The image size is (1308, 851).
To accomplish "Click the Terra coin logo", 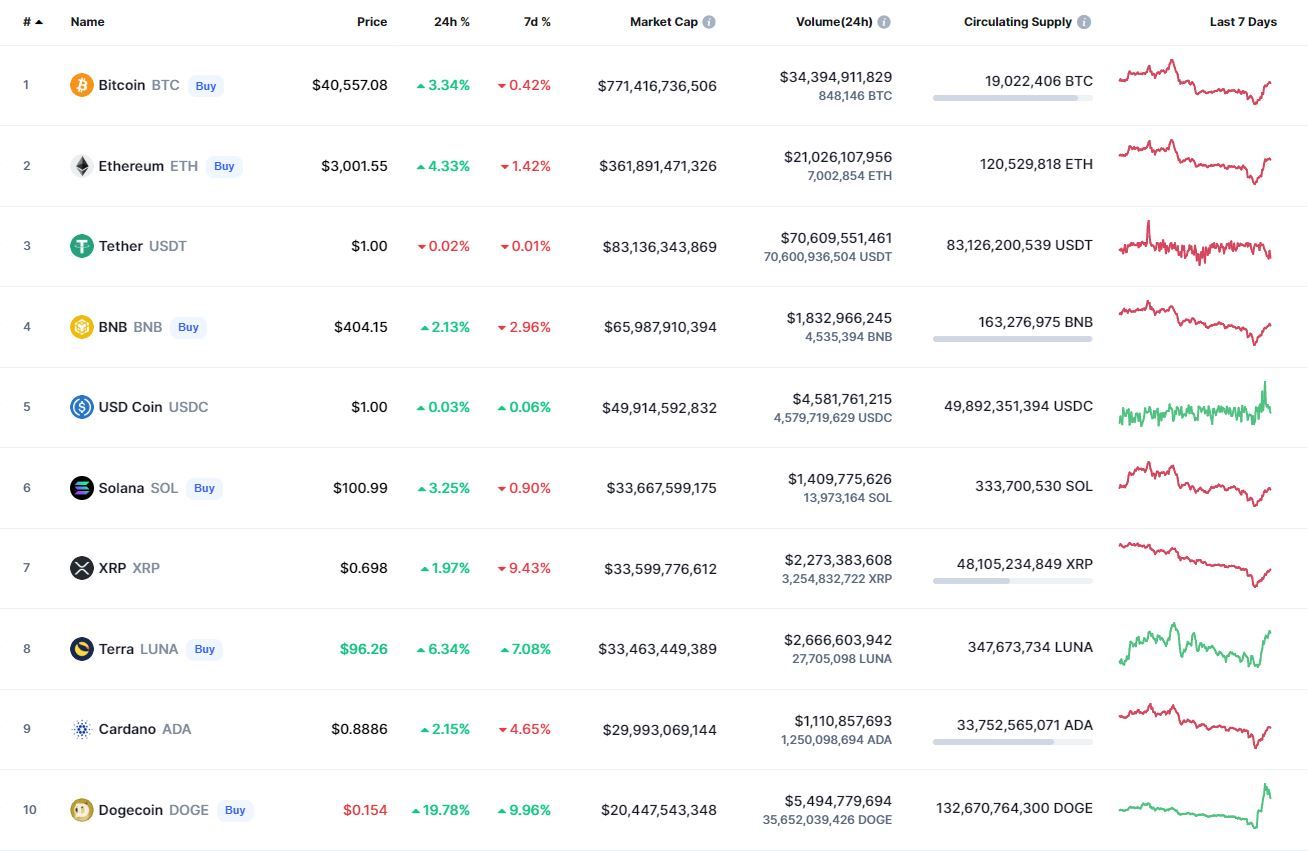I will tap(82, 649).
